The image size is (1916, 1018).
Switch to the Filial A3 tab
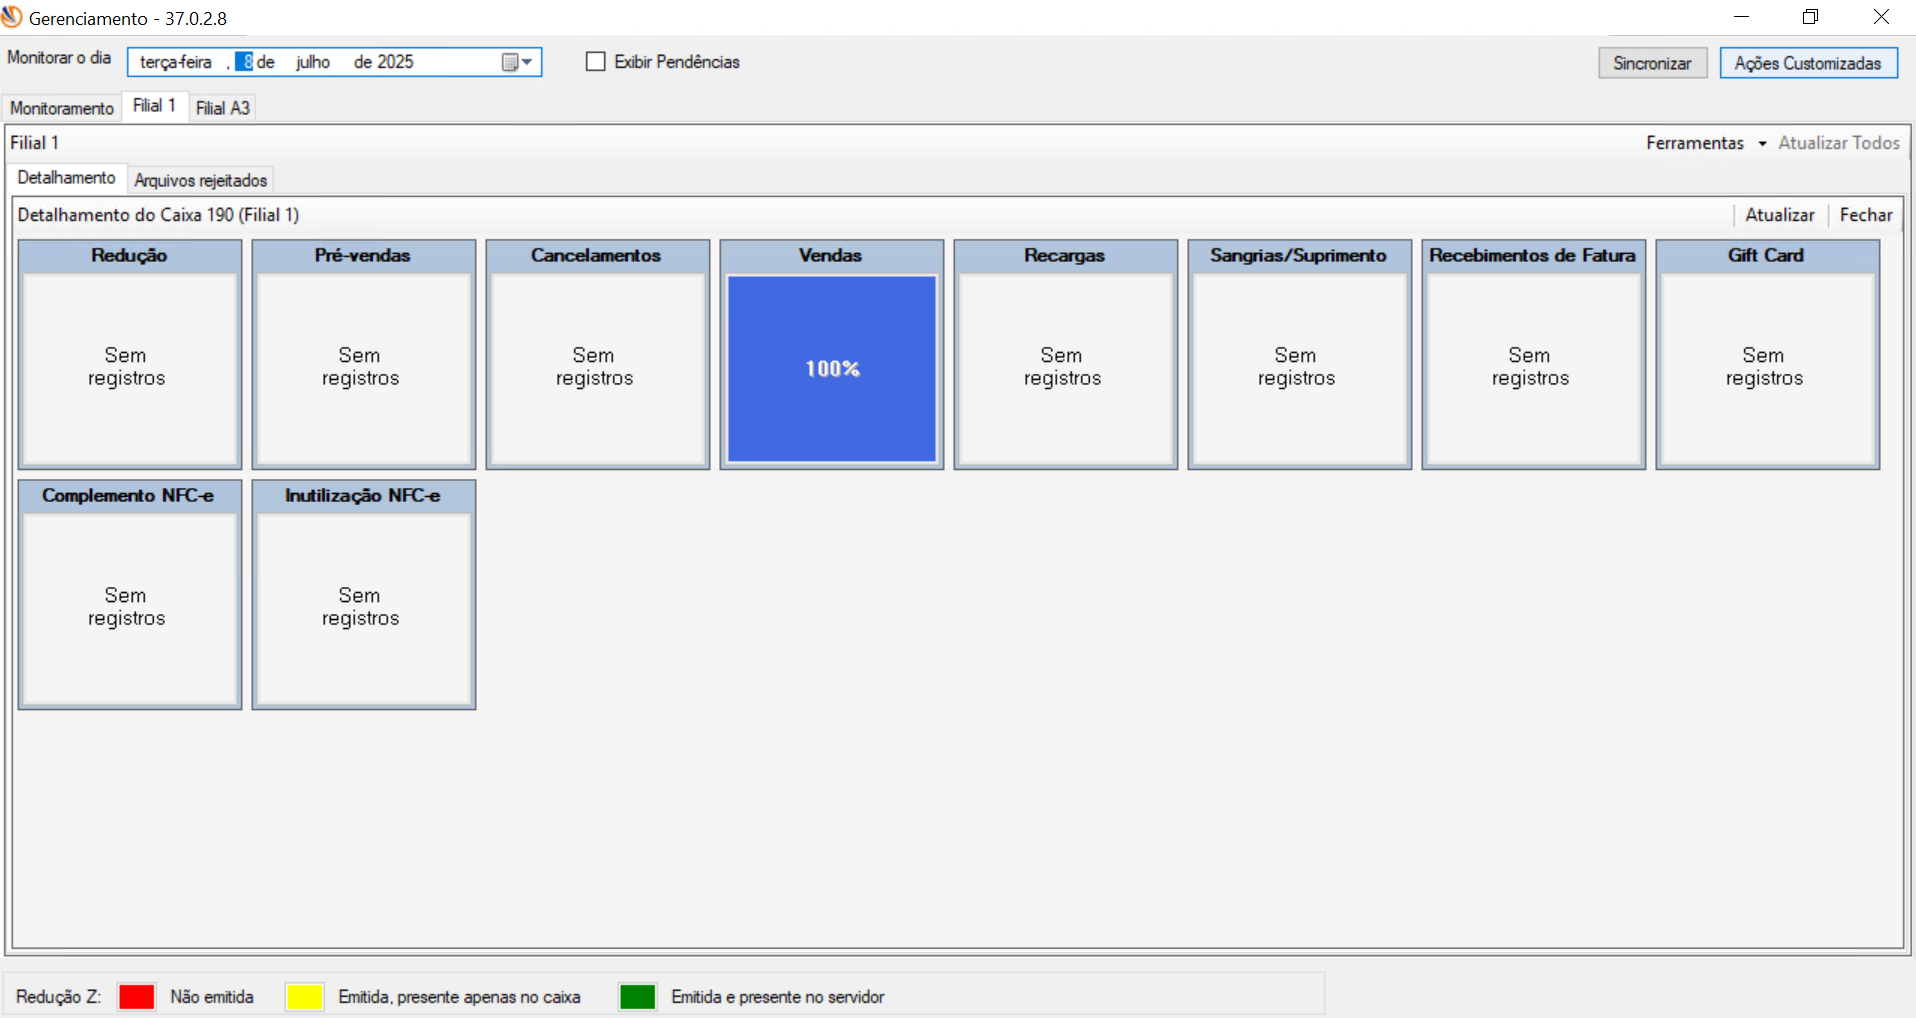(x=223, y=108)
